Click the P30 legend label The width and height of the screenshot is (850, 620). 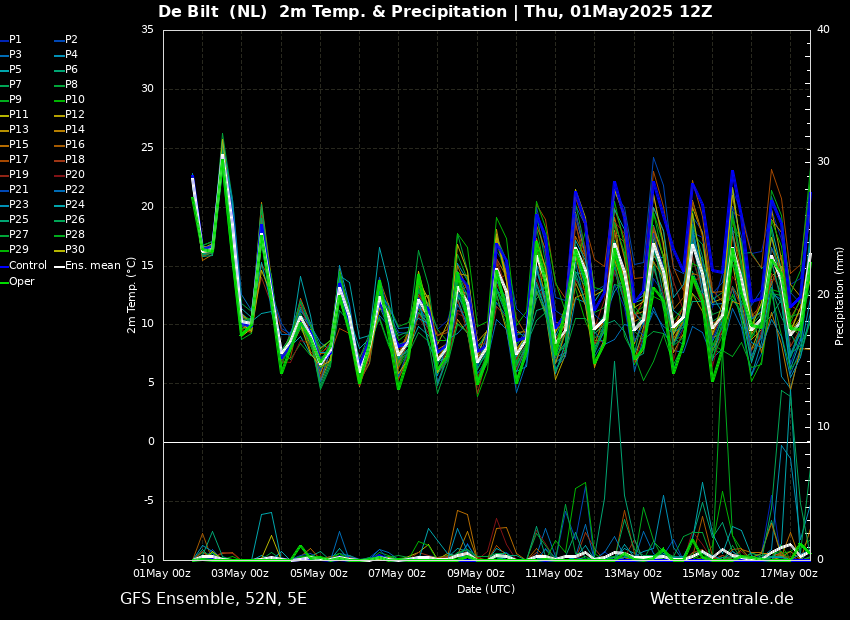pyautogui.click(x=74, y=250)
